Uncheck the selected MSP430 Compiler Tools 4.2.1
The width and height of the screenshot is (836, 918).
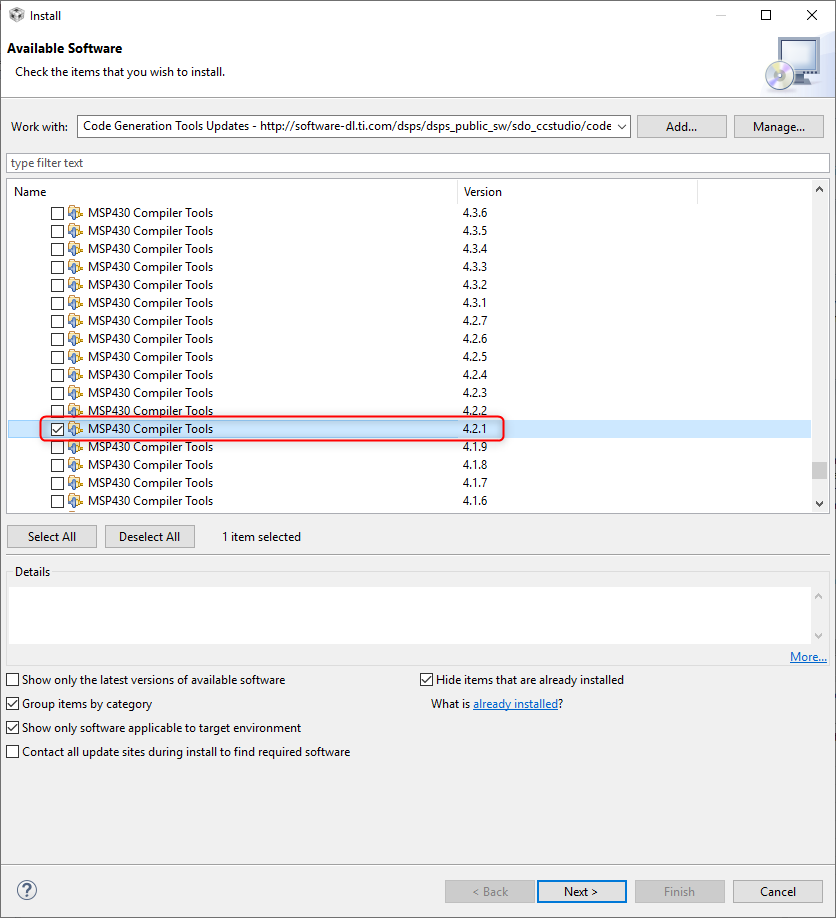coord(57,428)
